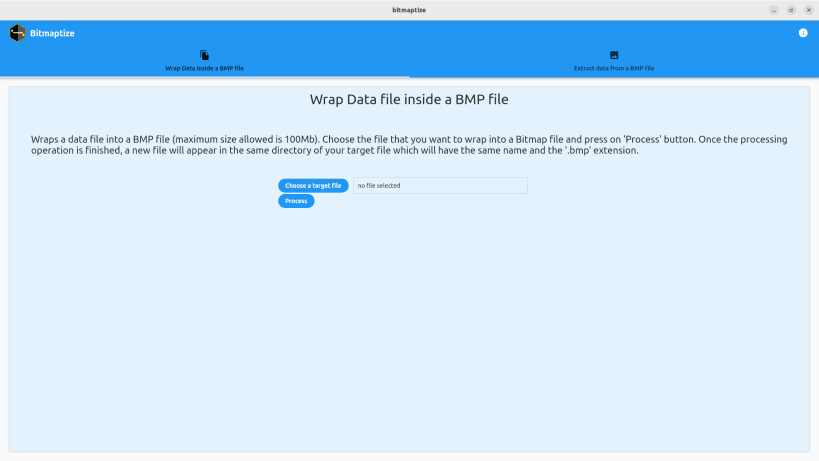Minimize the bitmaptize window

click(774, 10)
